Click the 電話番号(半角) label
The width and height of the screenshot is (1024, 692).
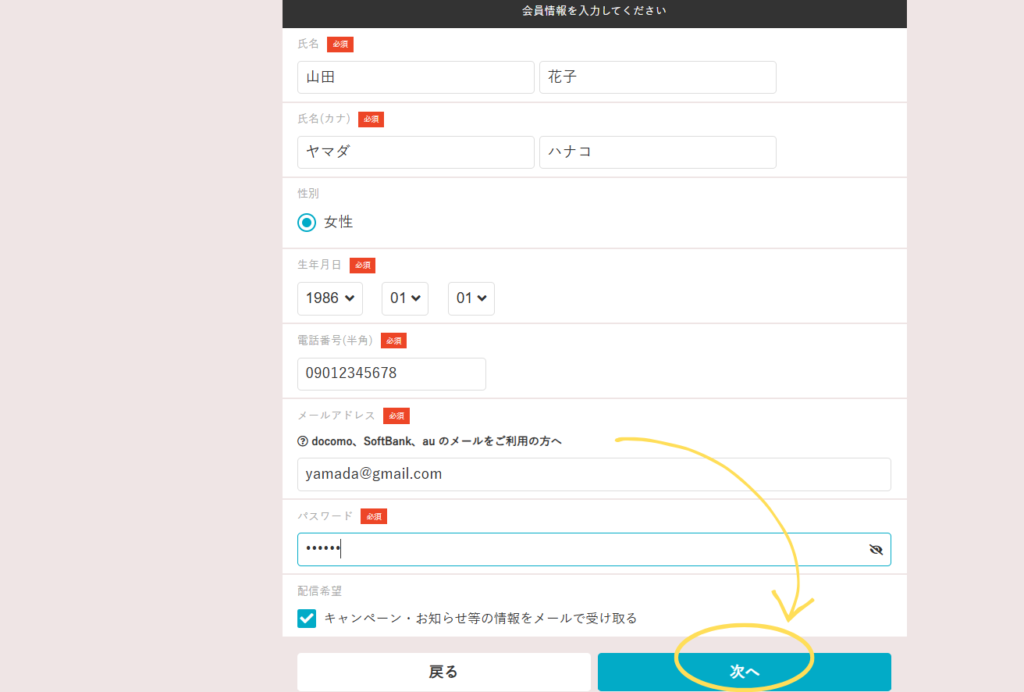335,340
